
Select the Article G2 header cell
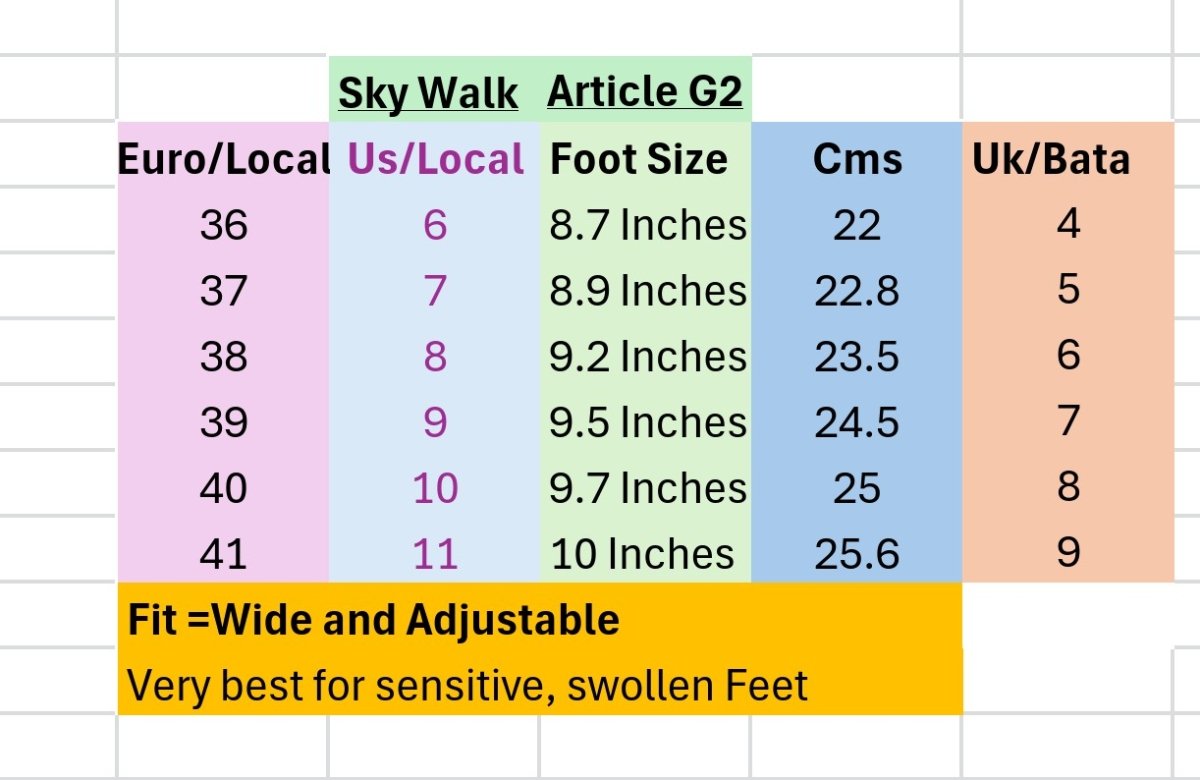(x=645, y=92)
